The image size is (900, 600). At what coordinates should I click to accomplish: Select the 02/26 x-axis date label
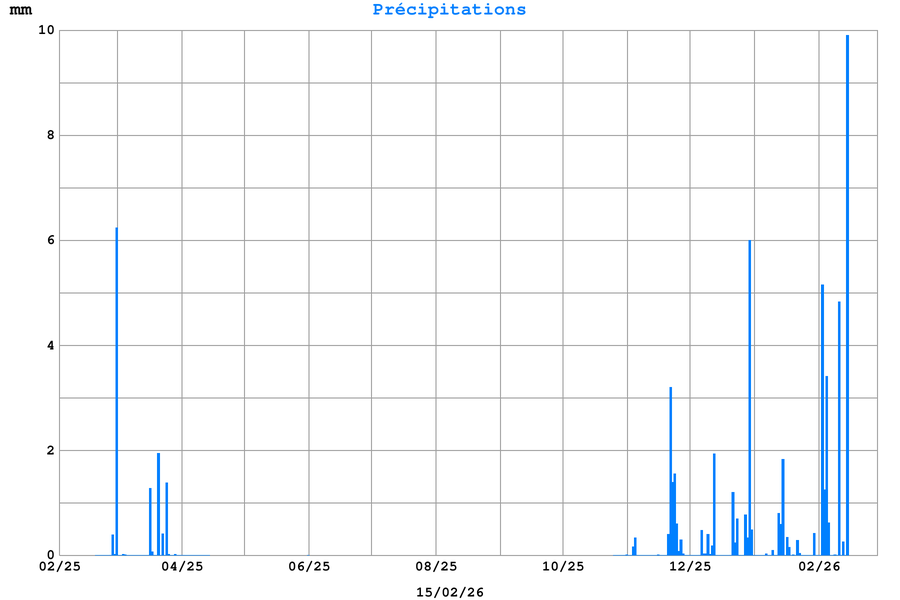point(819,567)
